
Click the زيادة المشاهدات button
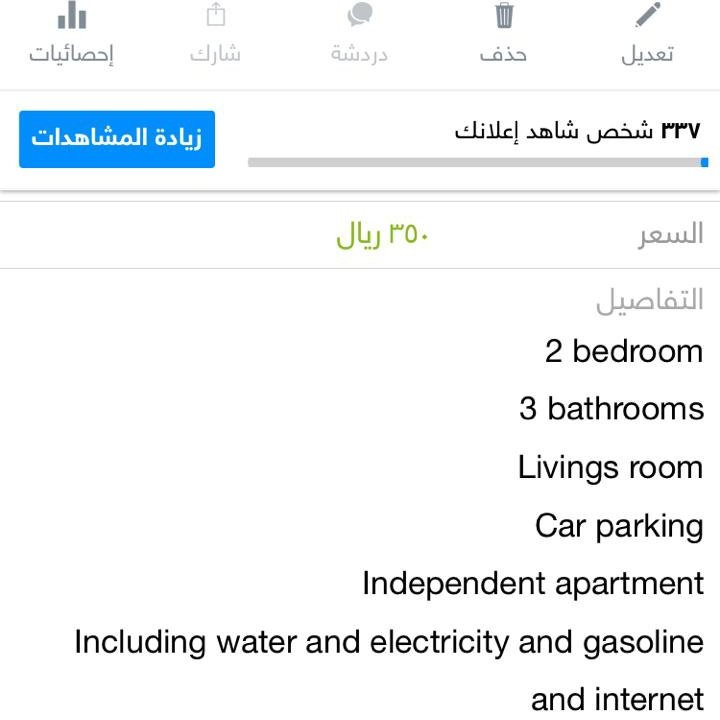pyautogui.click(x=117, y=139)
